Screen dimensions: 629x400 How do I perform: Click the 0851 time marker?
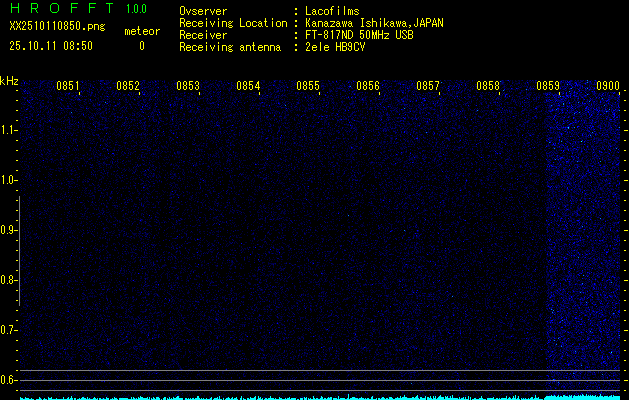[68, 87]
